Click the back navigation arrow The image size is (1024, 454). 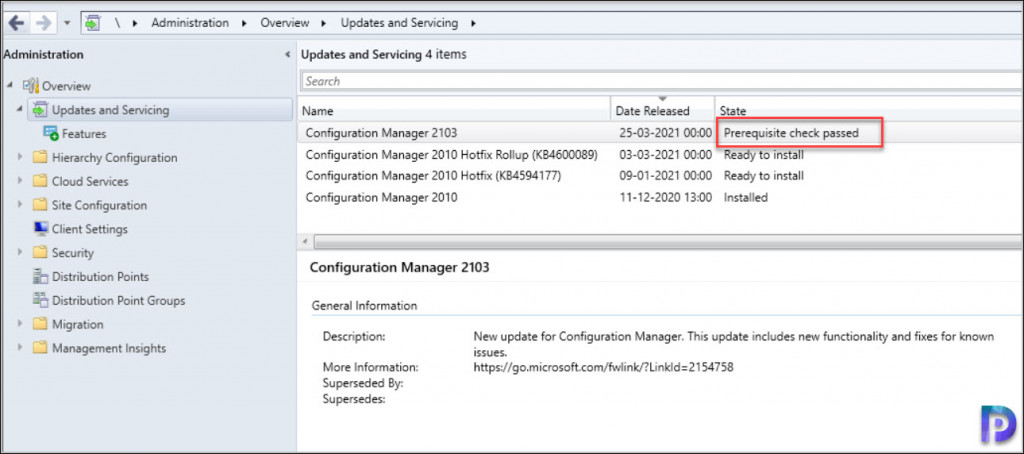click(17, 23)
